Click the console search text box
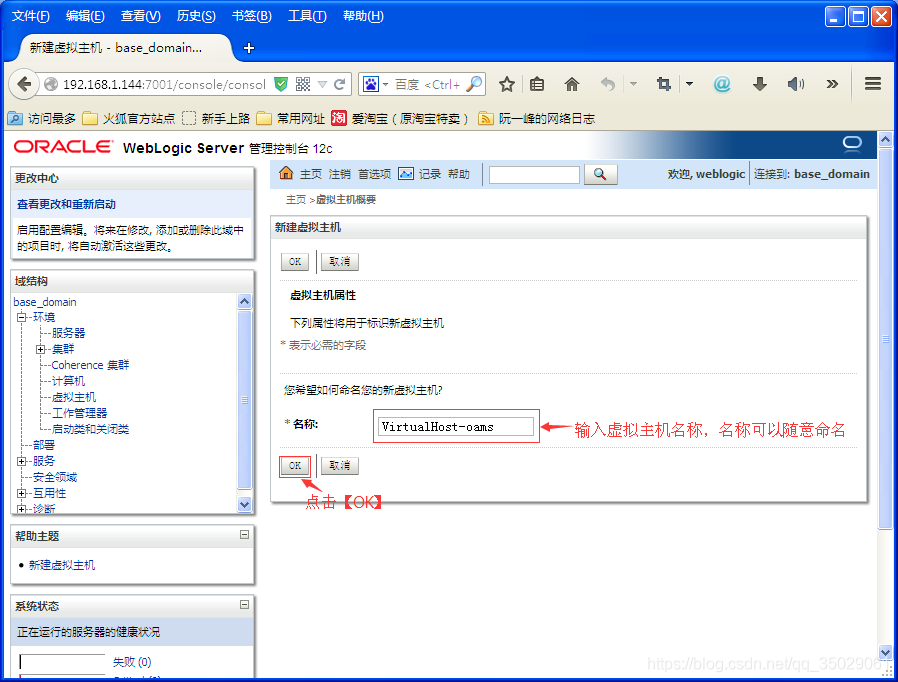 pos(534,174)
